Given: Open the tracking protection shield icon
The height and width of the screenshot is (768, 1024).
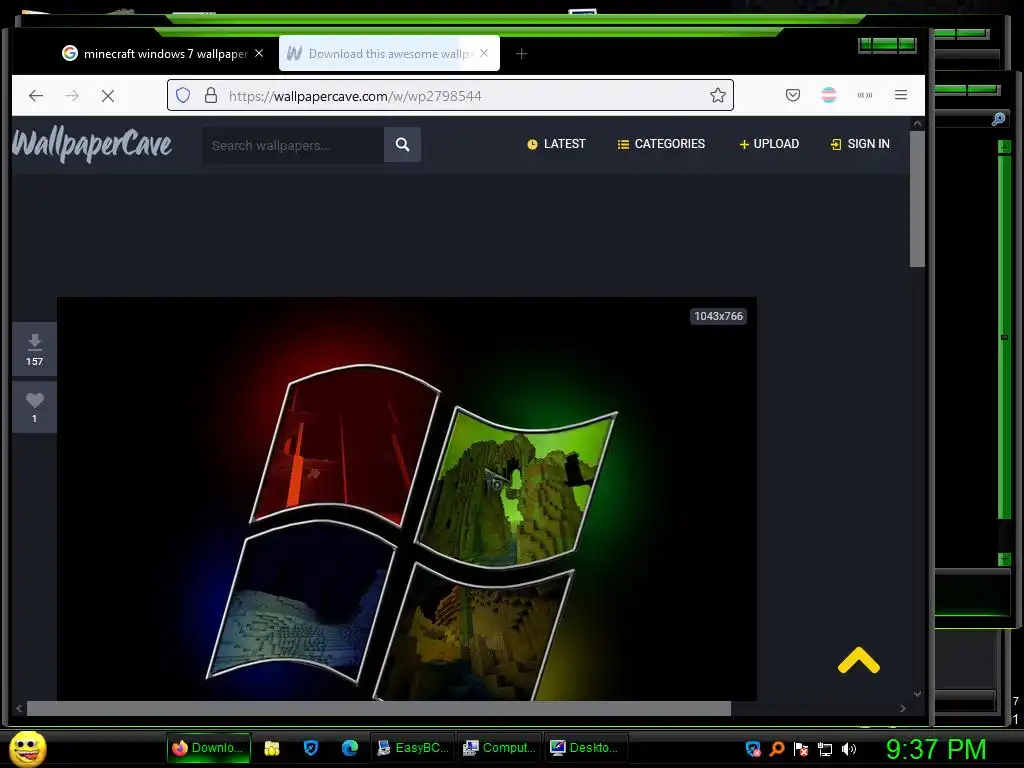Looking at the screenshot, I should pyautogui.click(x=183, y=95).
